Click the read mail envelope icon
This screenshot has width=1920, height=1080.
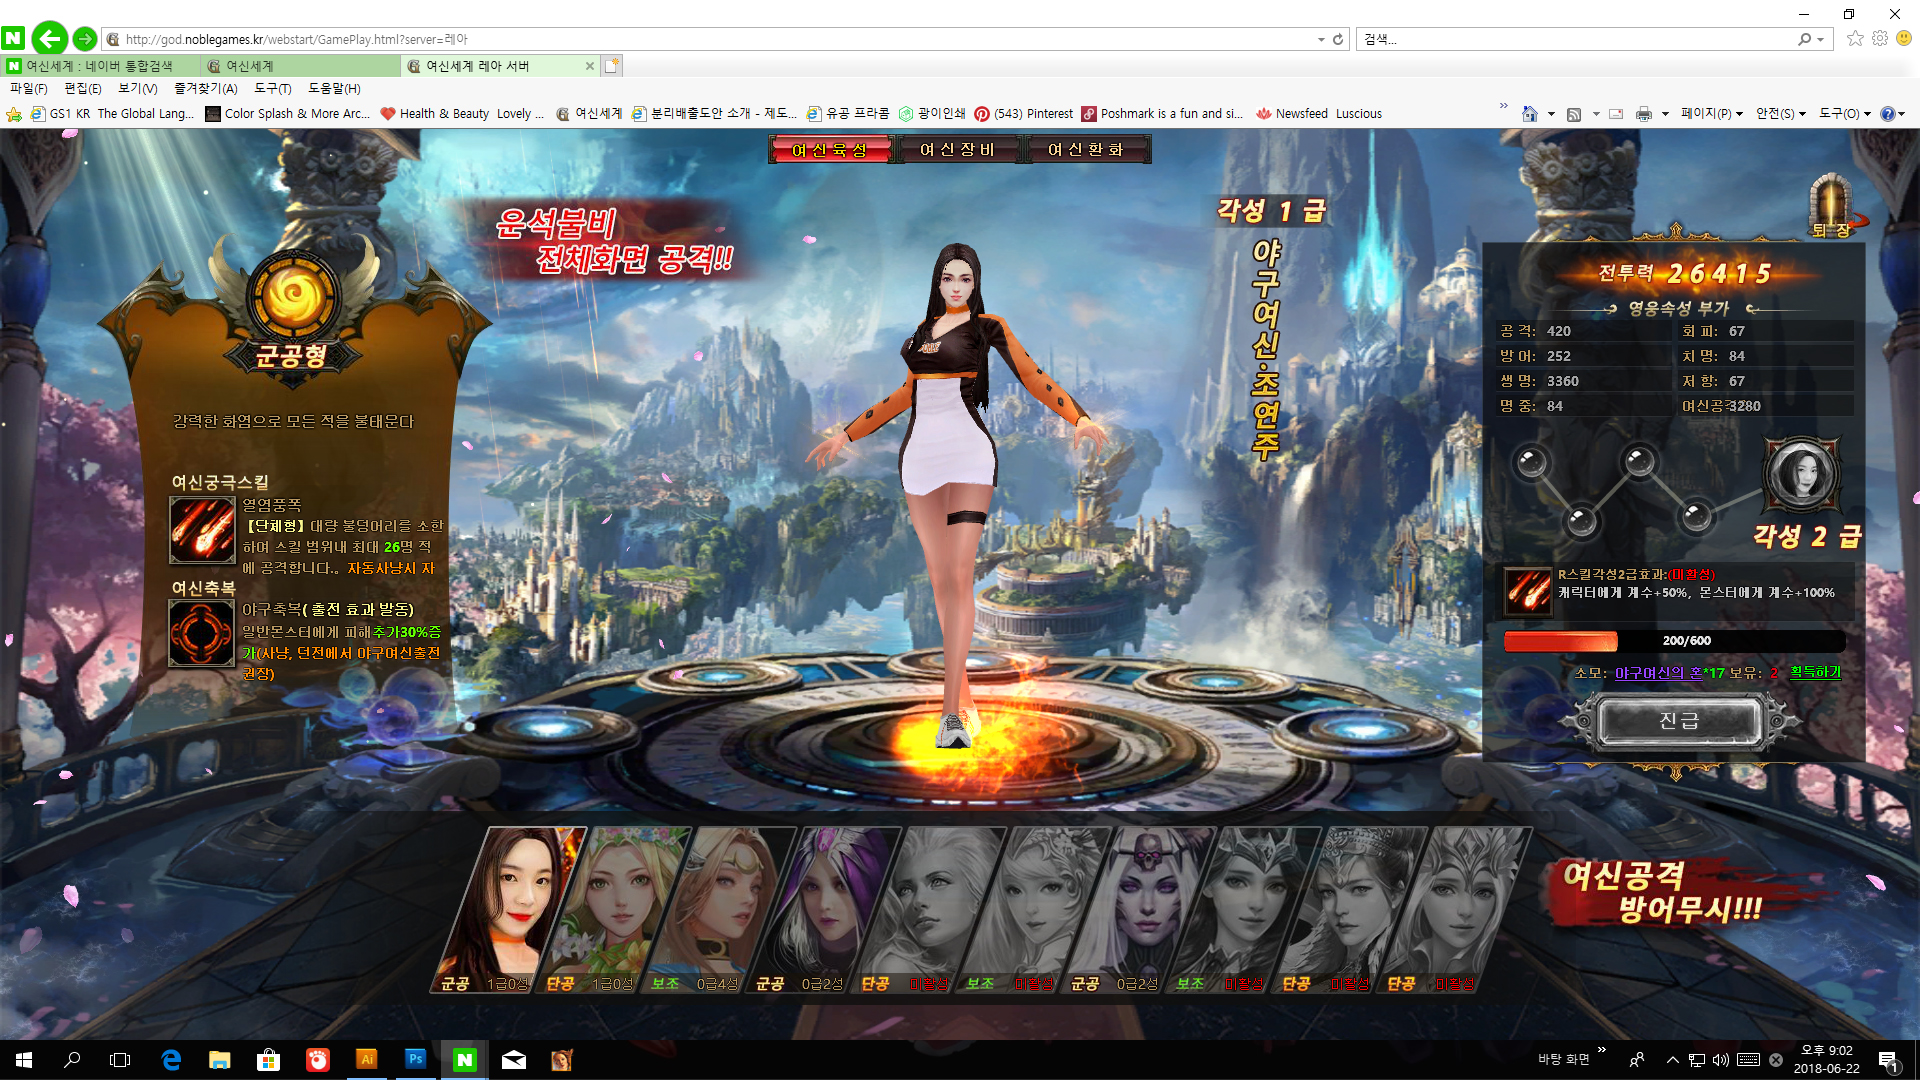tap(1615, 114)
